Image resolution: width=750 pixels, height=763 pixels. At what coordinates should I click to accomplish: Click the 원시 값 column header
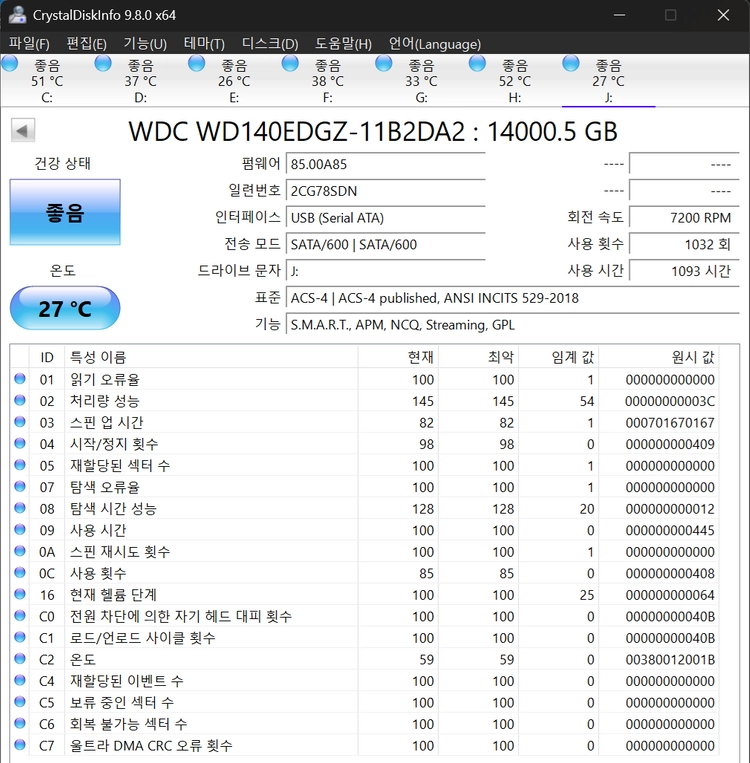659,357
